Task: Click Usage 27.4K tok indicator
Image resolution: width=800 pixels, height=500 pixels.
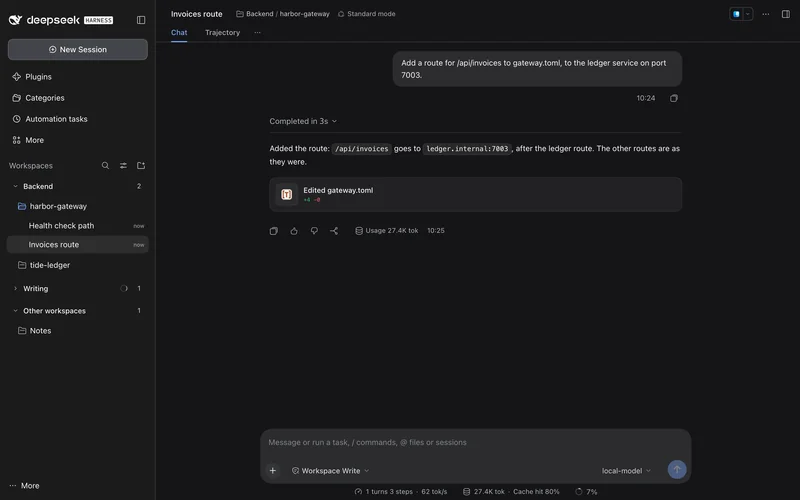Action: (x=387, y=231)
